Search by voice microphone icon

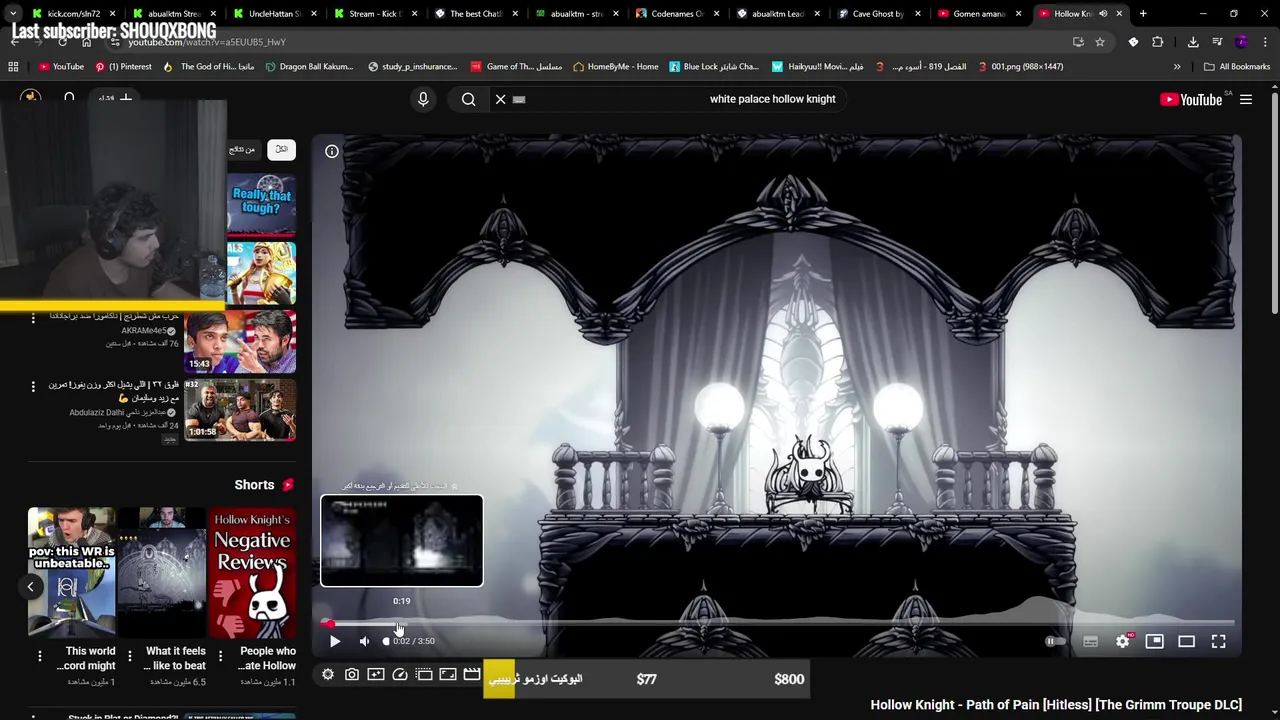pos(423,99)
